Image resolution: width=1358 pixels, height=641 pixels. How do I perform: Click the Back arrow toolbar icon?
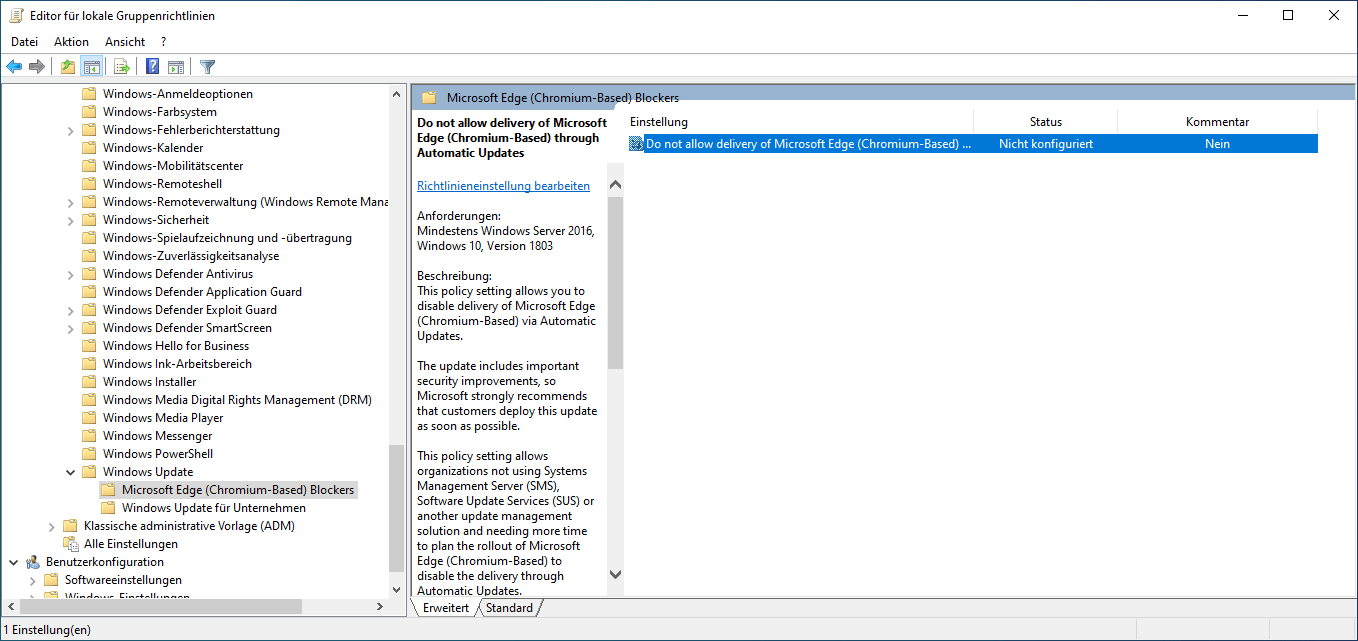[x=14, y=67]
